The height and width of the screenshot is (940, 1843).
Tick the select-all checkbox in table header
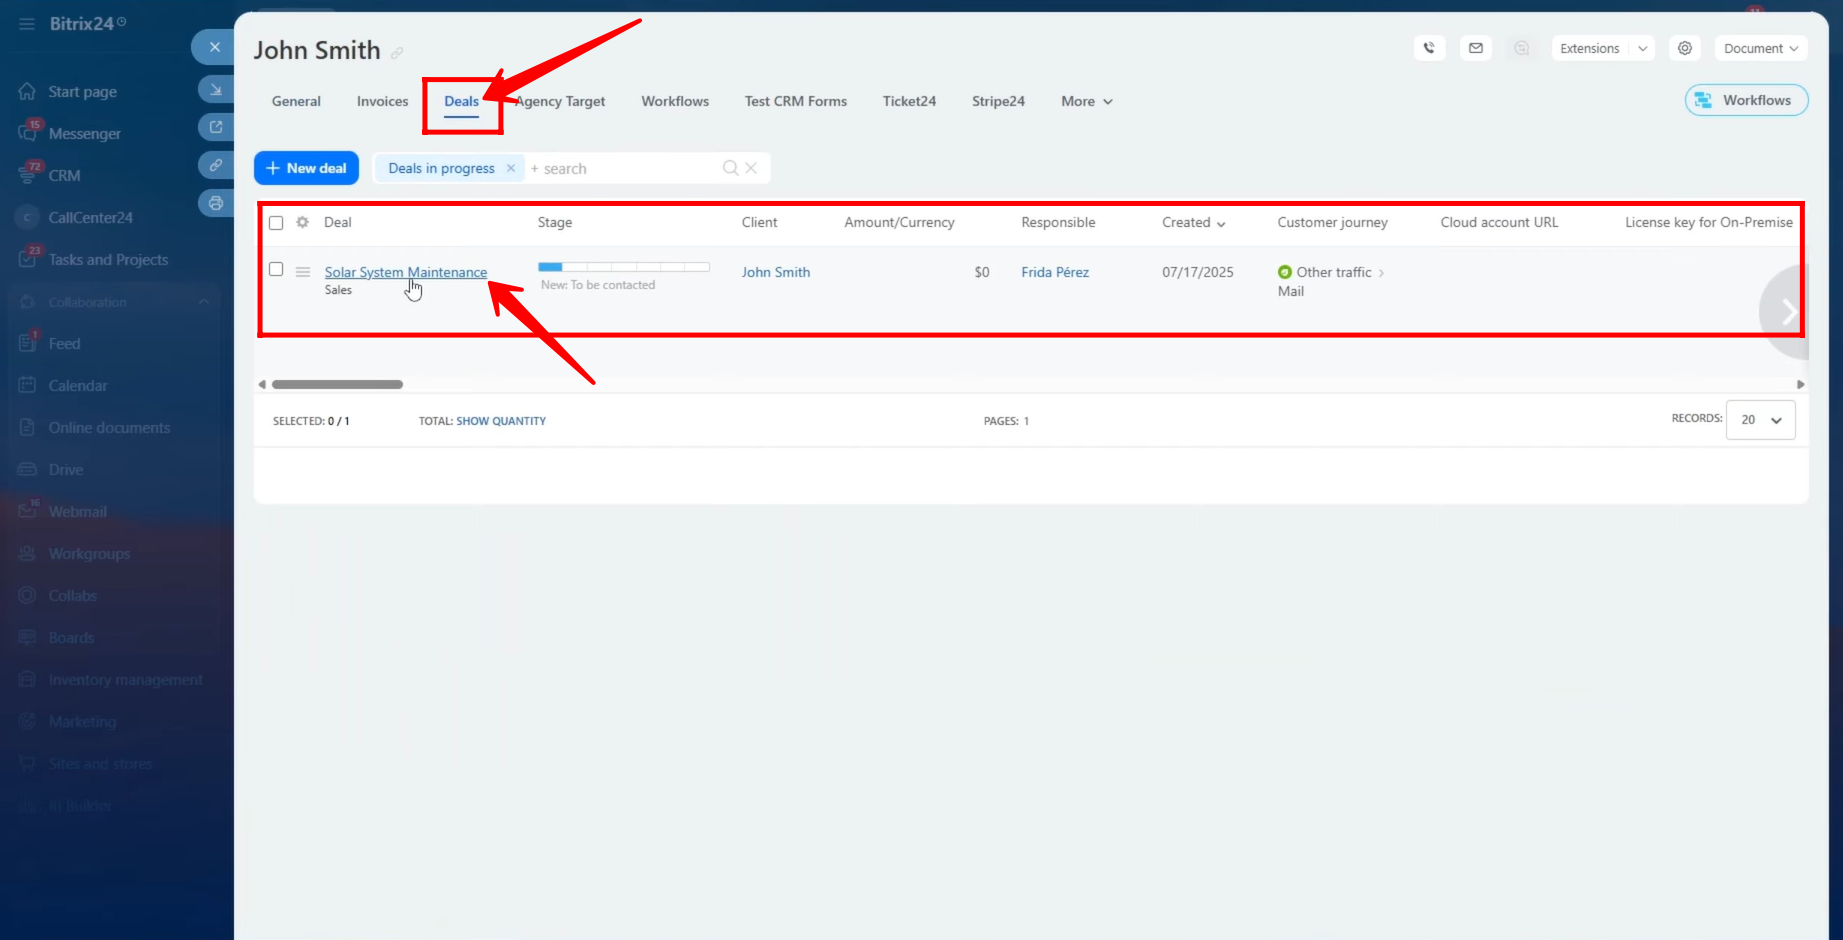[276, 223]
